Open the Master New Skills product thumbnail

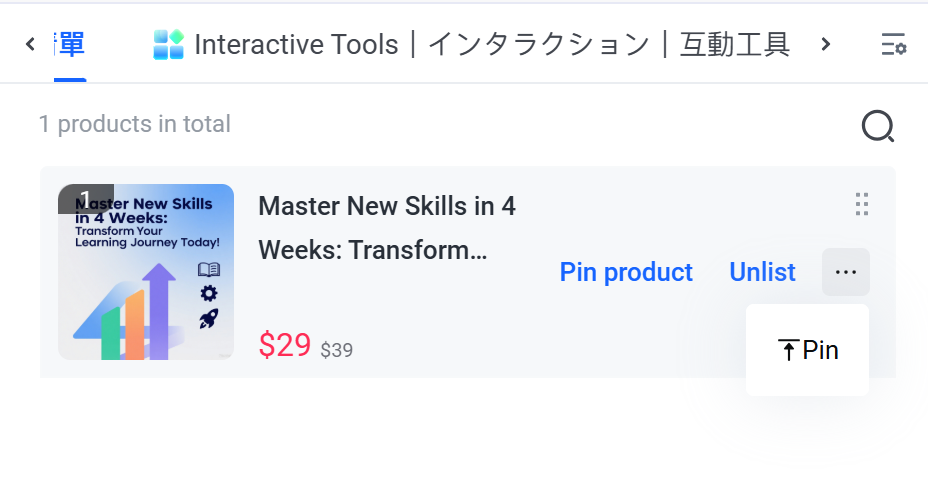tap(146, 272)
